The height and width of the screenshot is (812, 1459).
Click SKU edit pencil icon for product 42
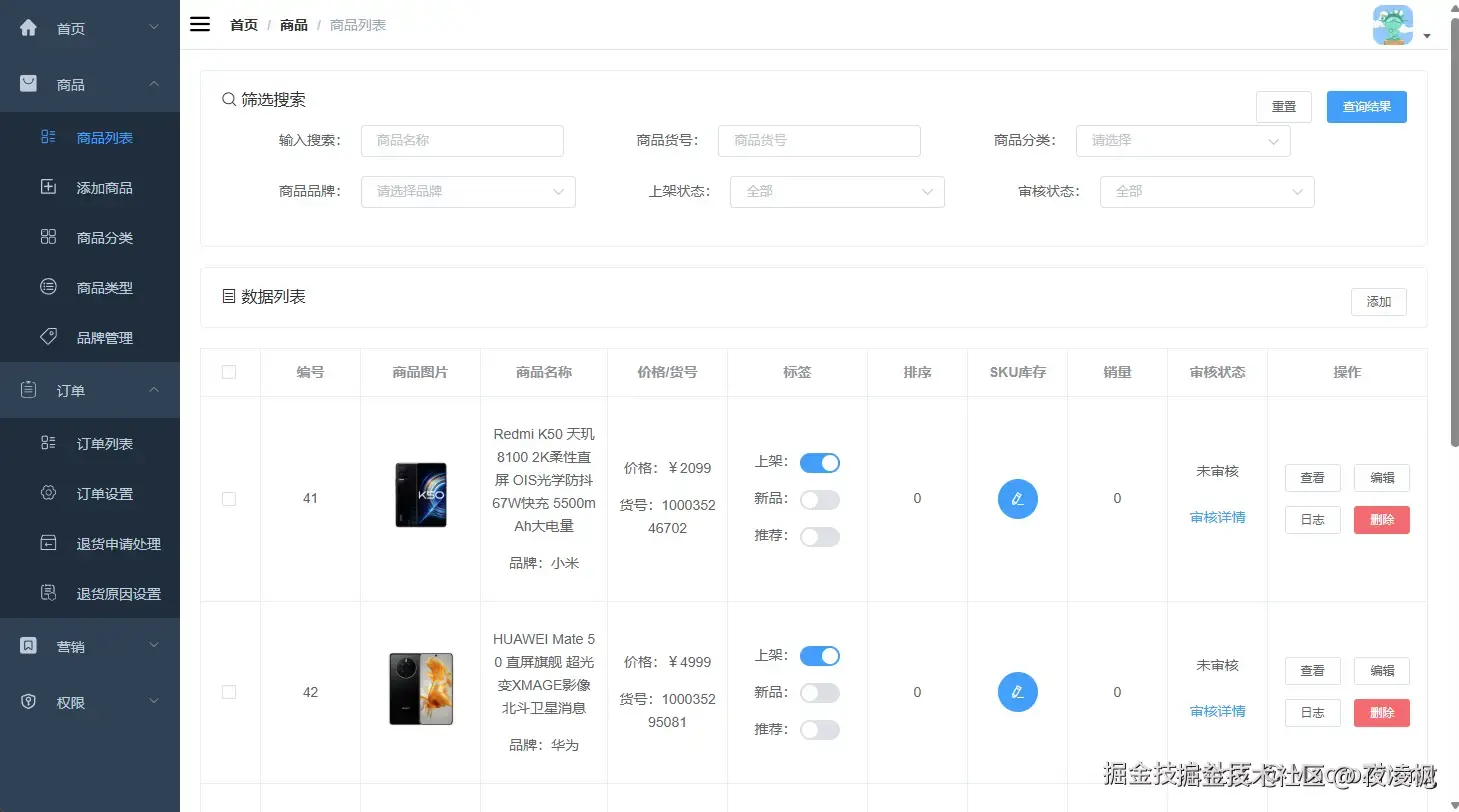coord(1018,692)
